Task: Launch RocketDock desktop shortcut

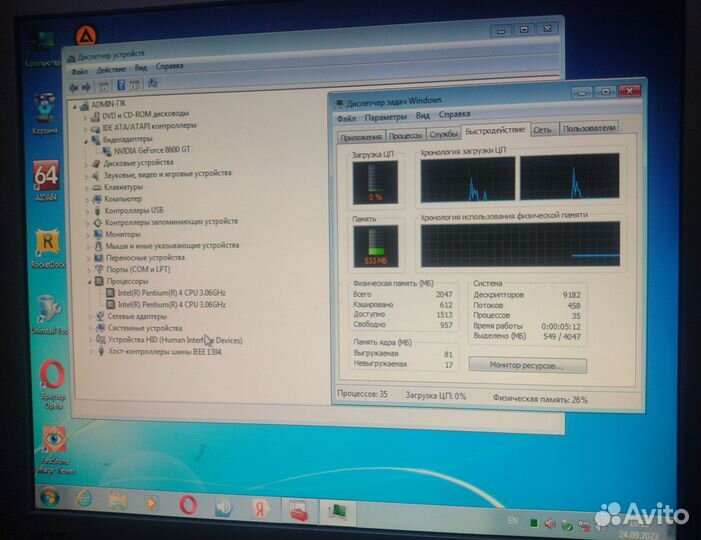Action: pos(48,248)
